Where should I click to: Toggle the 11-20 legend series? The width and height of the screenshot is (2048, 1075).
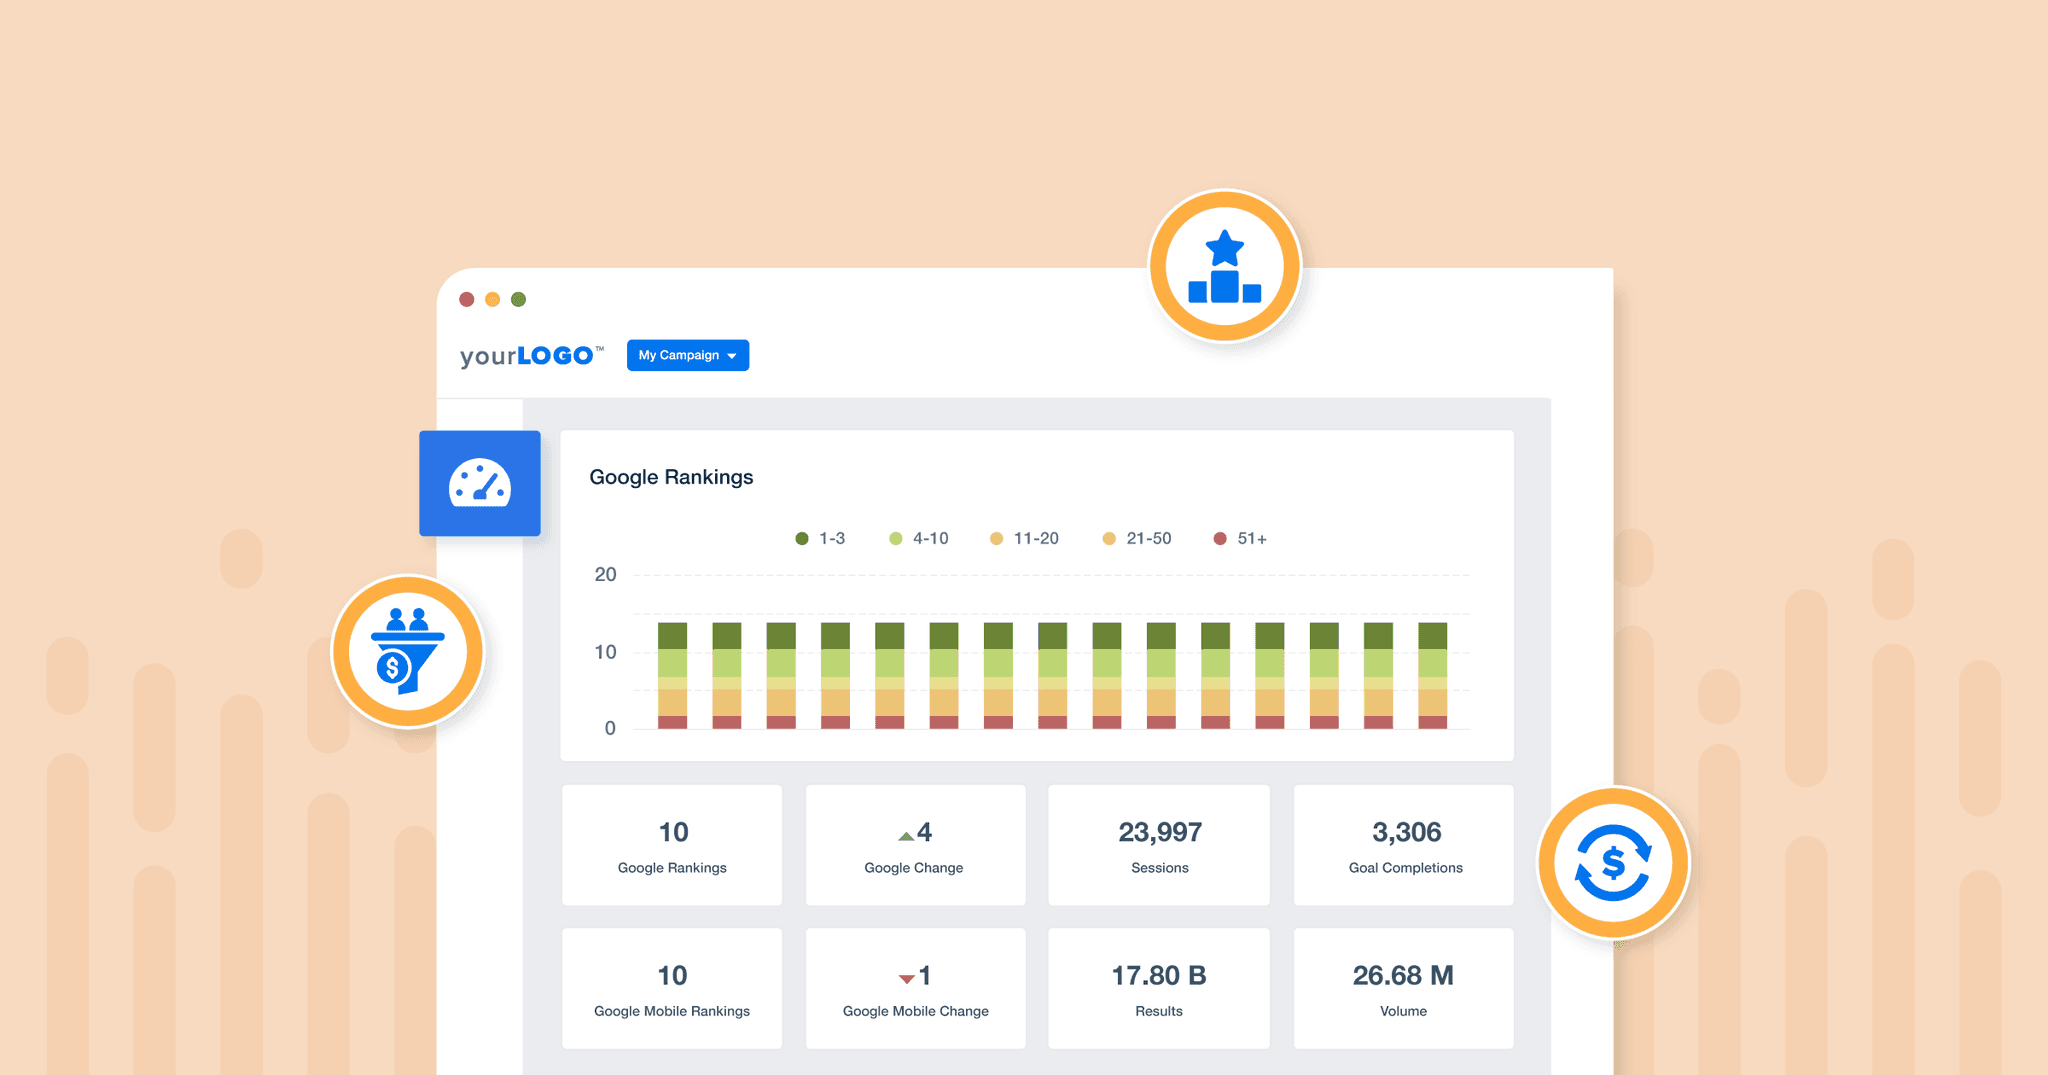tap(1024, 539)
